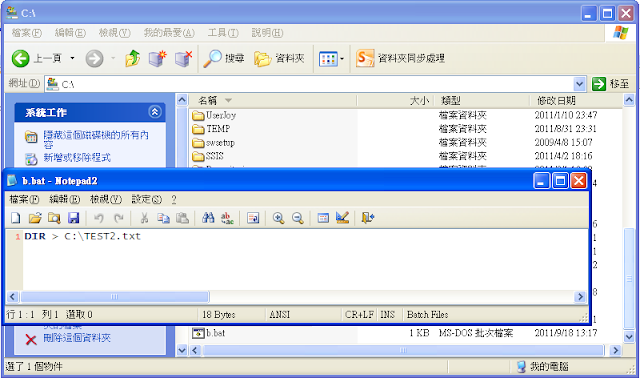640x378 pixels.
Task: Open Explorer 檔案(F) menu
Action: tap(27, 33)
